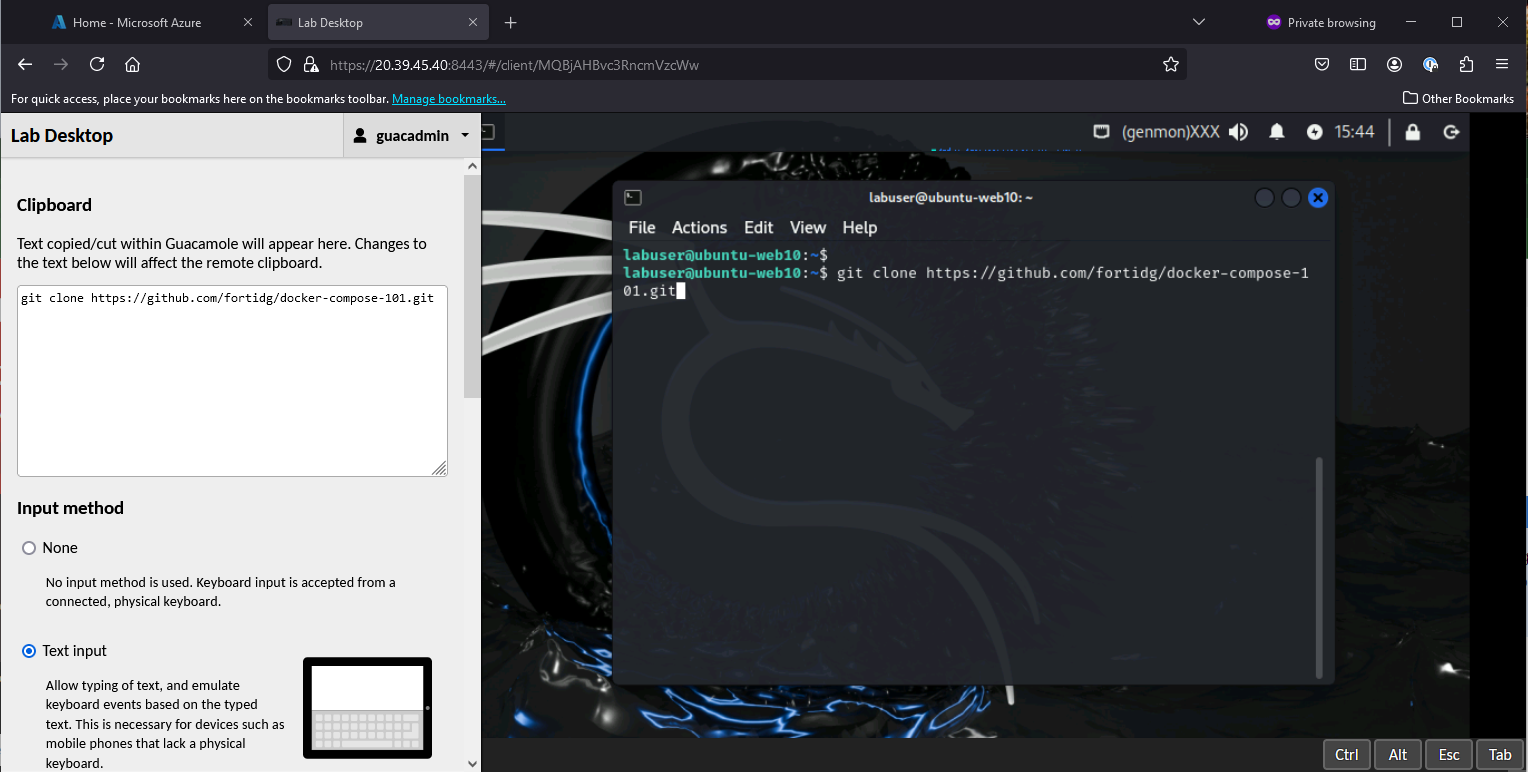Viewport: 1528px width, 772px height.
Task: Click the Lab Desktop sidebar title
Action: click(x=62, y=135)
